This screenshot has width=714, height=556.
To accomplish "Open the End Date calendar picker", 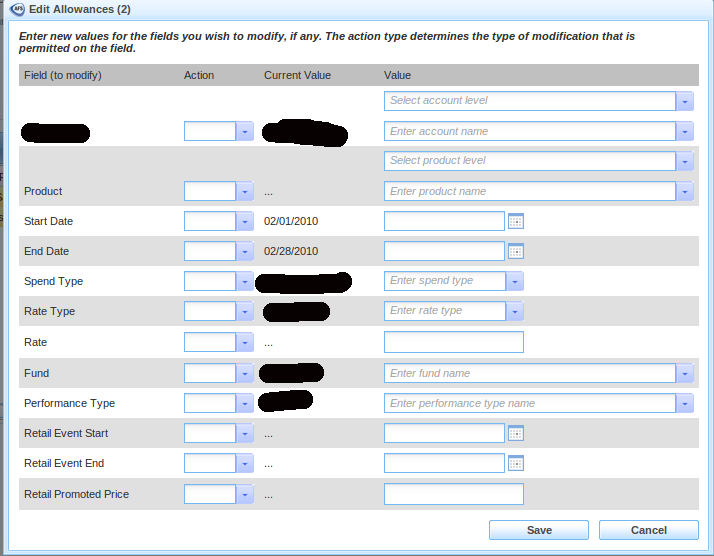I will [516, 251].
